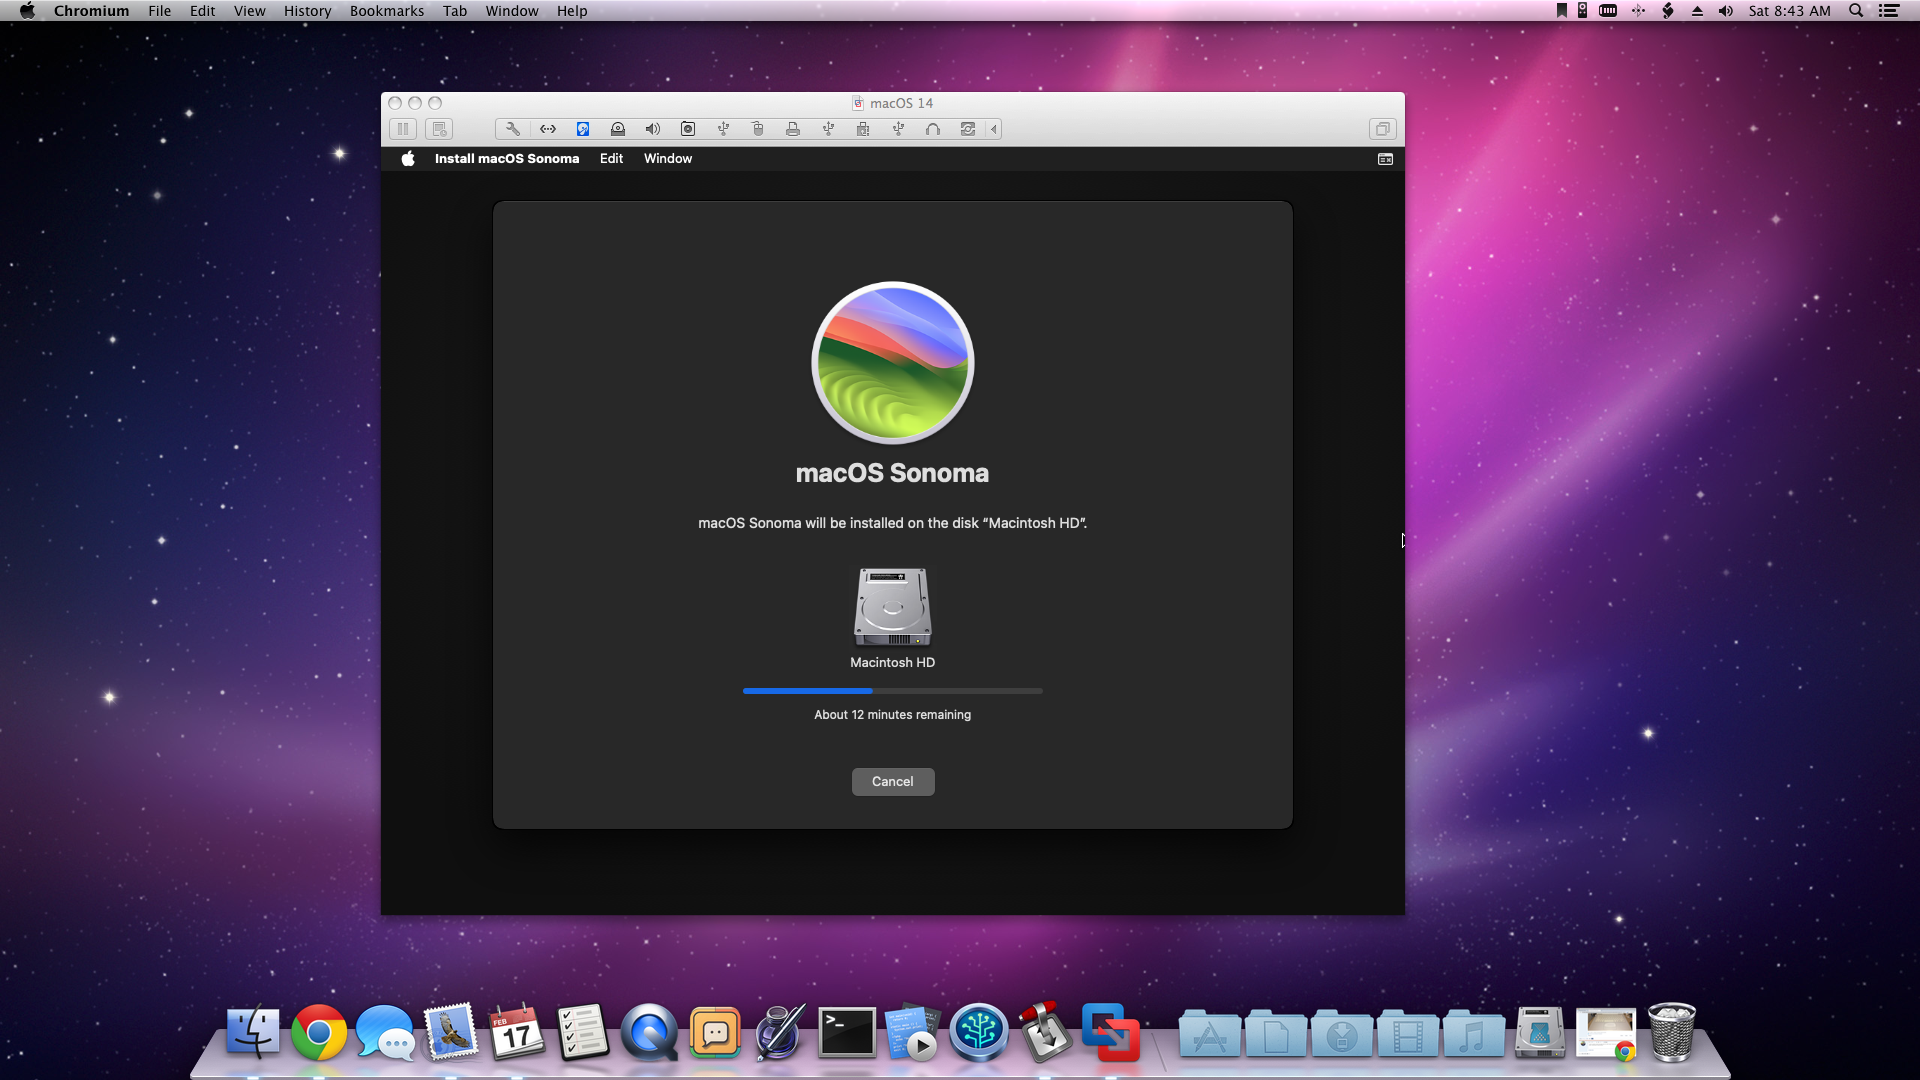This screenshot has width=1920, height=1080.
Task: Click the headphones device icon
Action: coord(933,129)
